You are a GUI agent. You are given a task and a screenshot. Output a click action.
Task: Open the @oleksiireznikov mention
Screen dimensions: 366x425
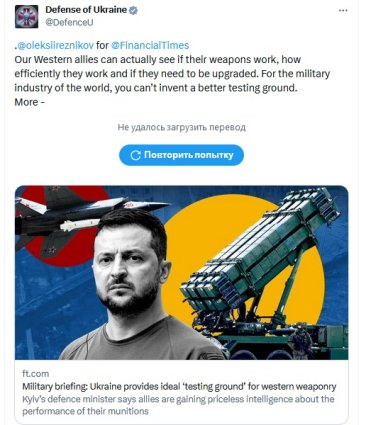pyautogui.click(x=55, y=45)
